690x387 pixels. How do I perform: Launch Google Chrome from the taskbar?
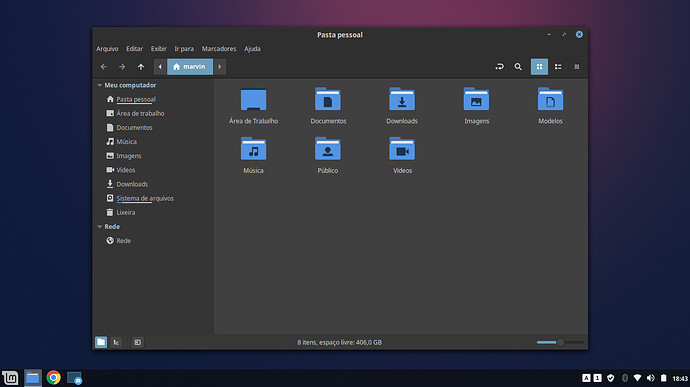point(53,378)
